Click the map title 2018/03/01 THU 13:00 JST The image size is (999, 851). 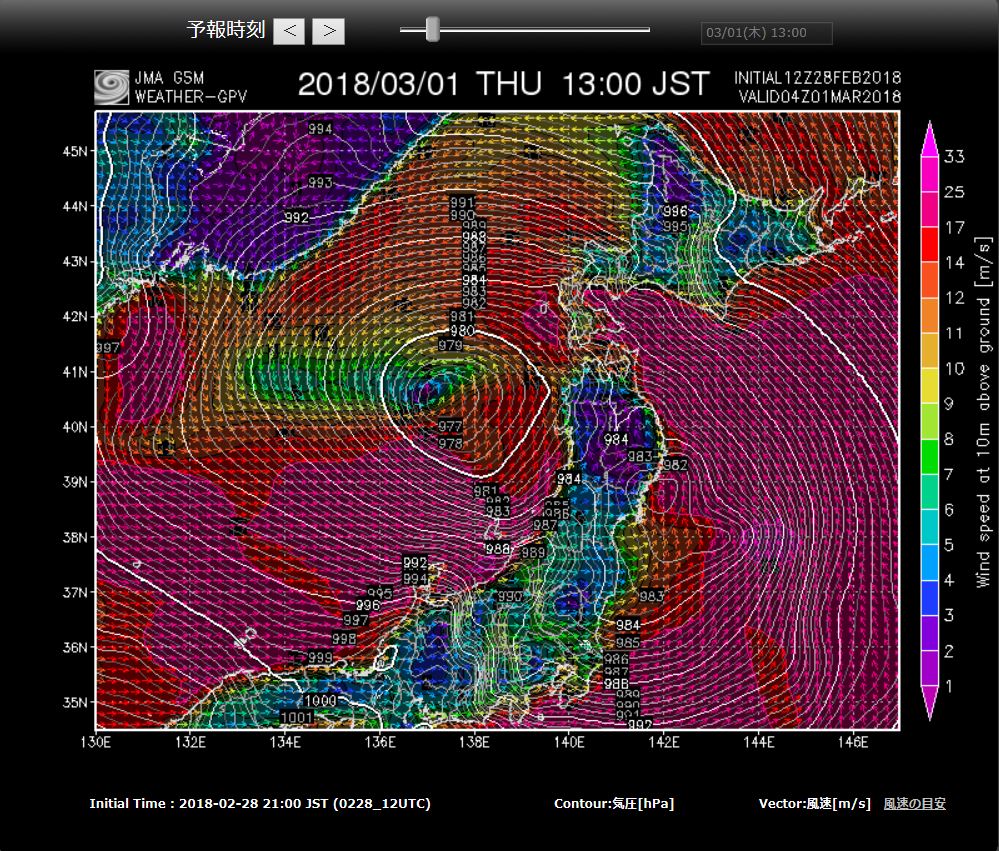(x=503, y=83)
